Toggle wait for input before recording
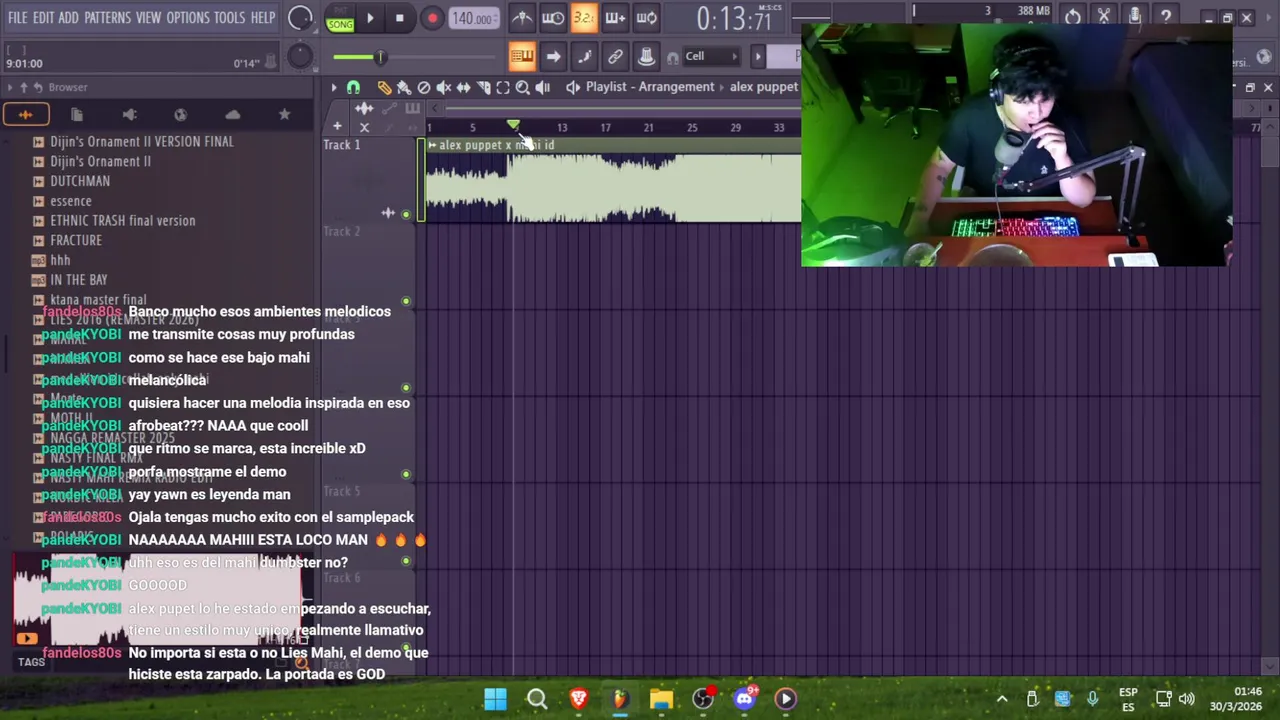 pyautogui.click(x=553, y=17)
